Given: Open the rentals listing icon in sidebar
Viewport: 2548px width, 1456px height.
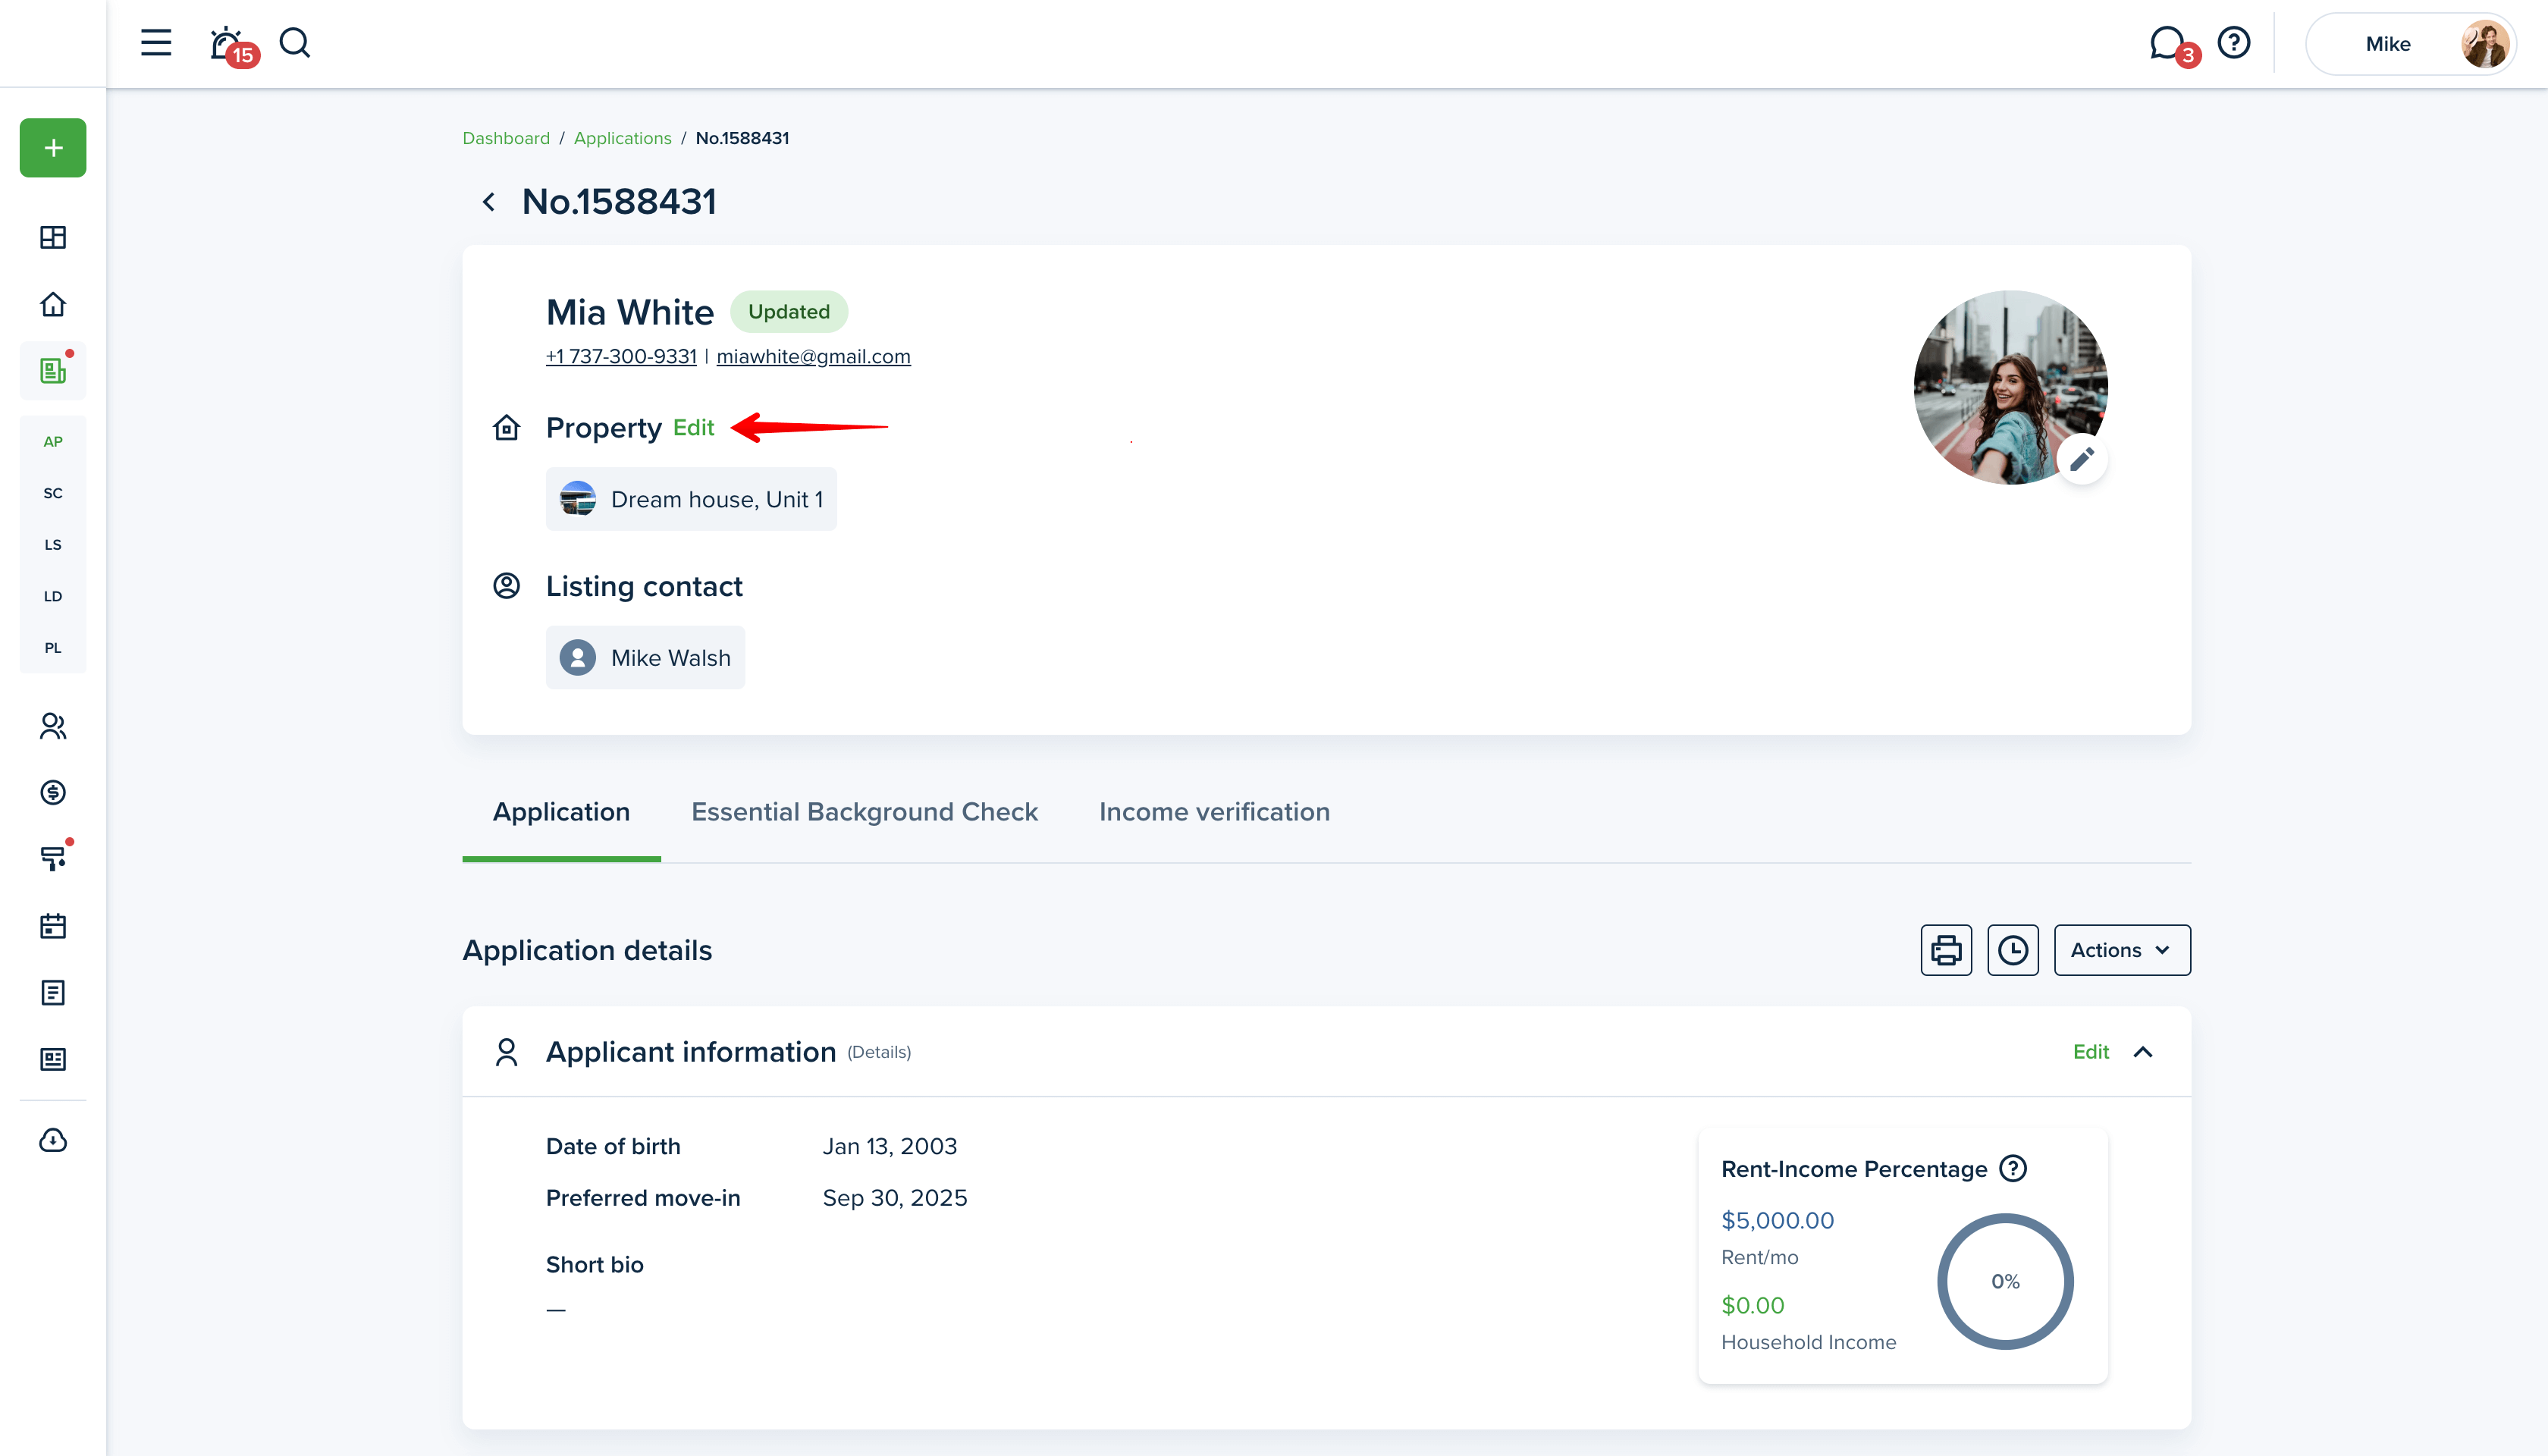Looking at the screenshot, I should [53, 370].
